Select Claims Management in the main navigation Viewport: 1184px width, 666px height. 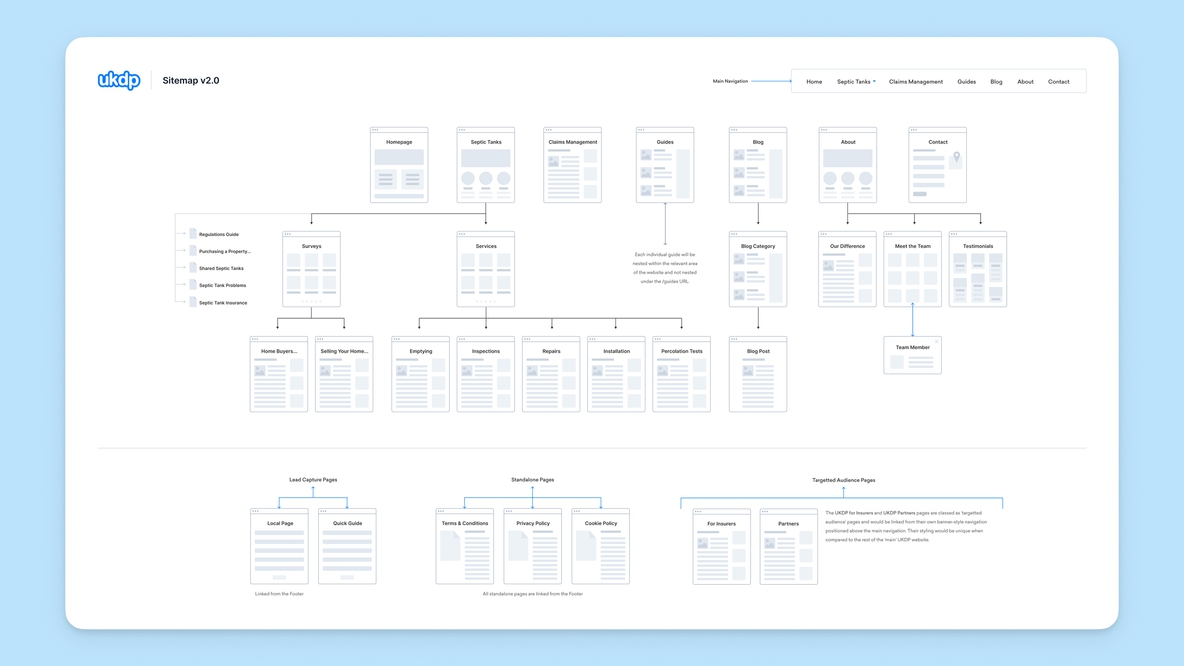point(915,81)
